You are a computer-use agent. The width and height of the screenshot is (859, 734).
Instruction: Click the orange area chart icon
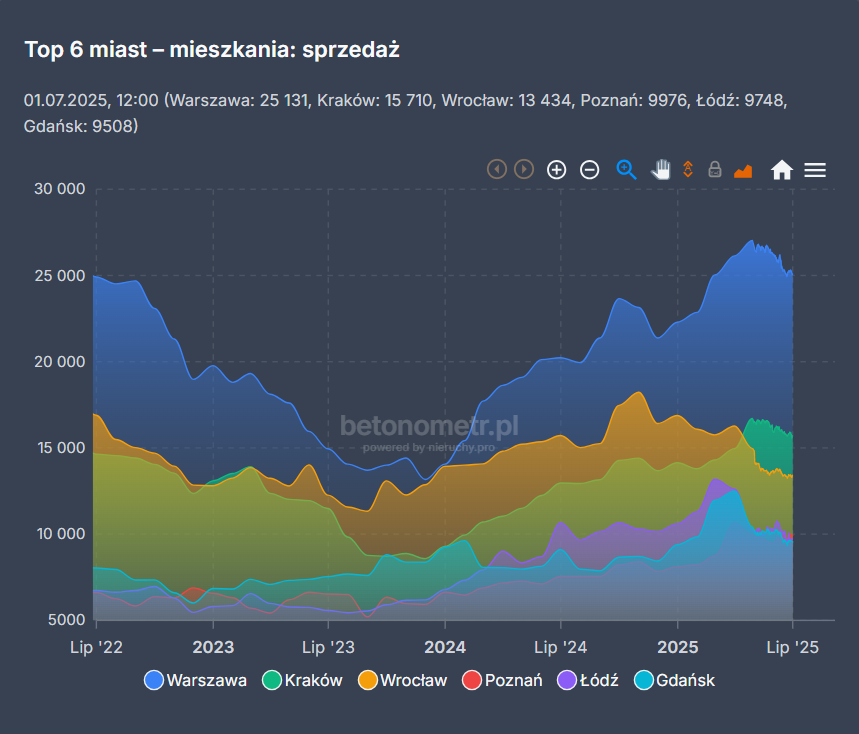coord(743,170)
